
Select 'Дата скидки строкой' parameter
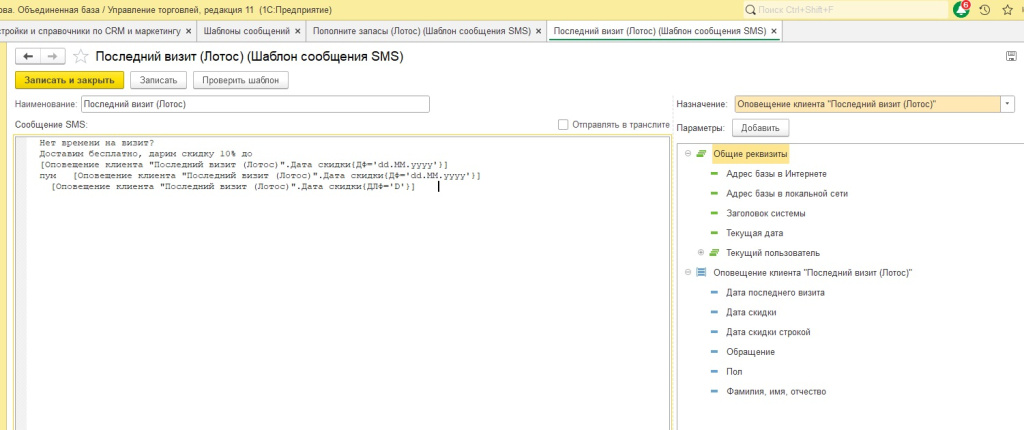tap(768, 331)
